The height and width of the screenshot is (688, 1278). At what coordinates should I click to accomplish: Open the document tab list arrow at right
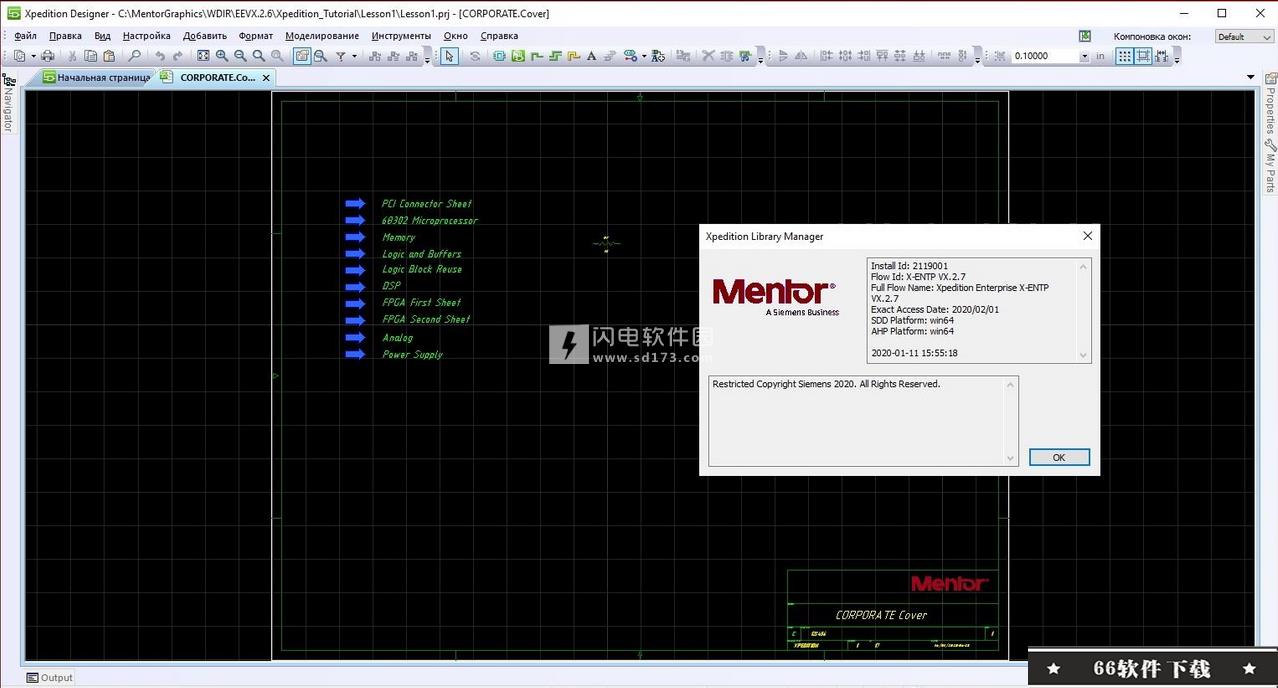tap(1250, 77)
